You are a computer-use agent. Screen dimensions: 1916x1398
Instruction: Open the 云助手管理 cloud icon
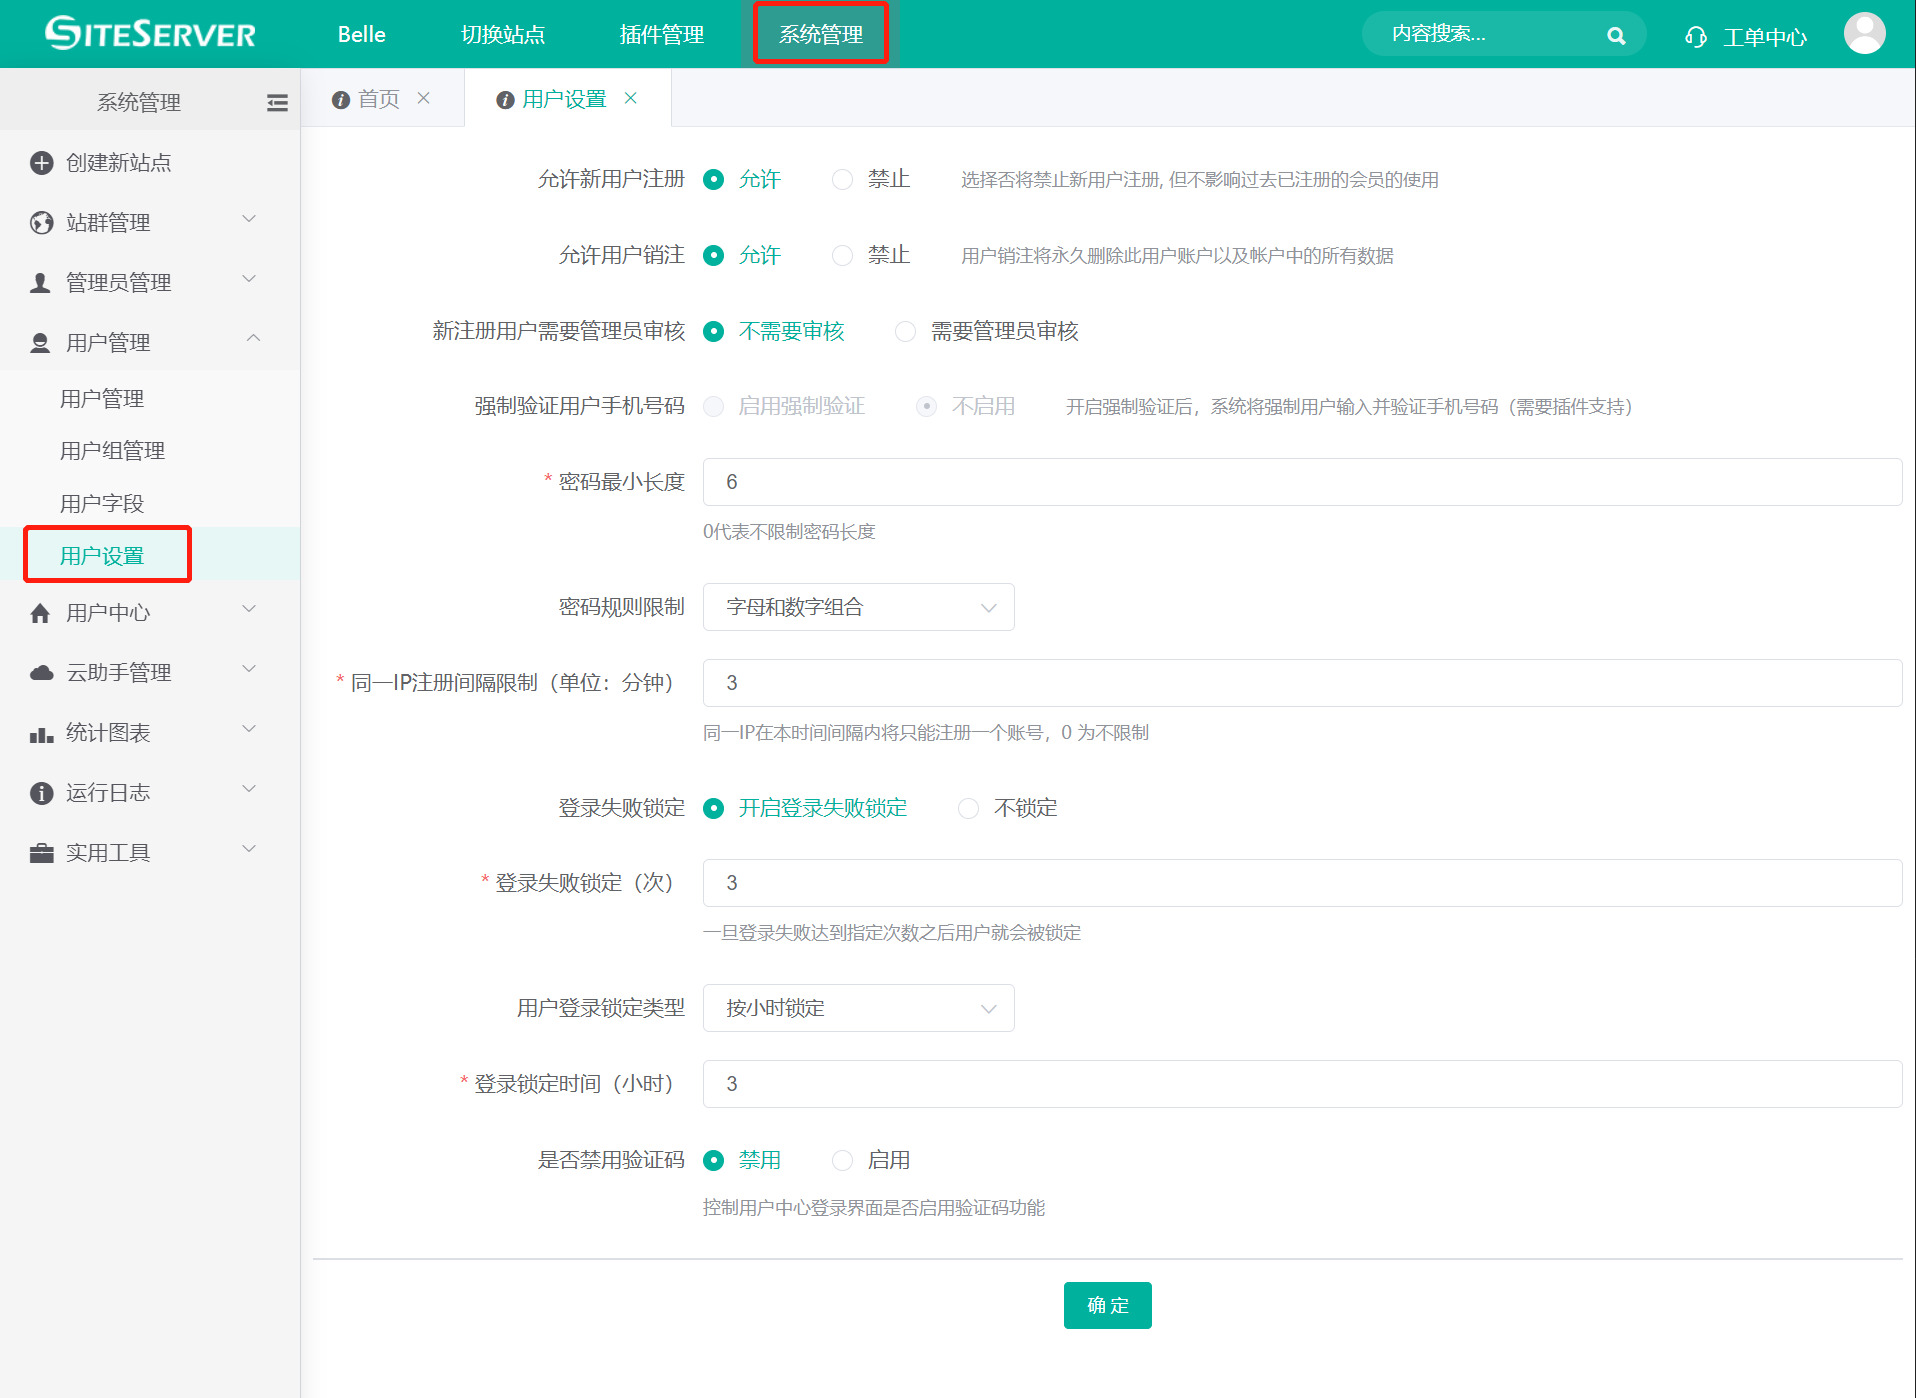[41, 672]
